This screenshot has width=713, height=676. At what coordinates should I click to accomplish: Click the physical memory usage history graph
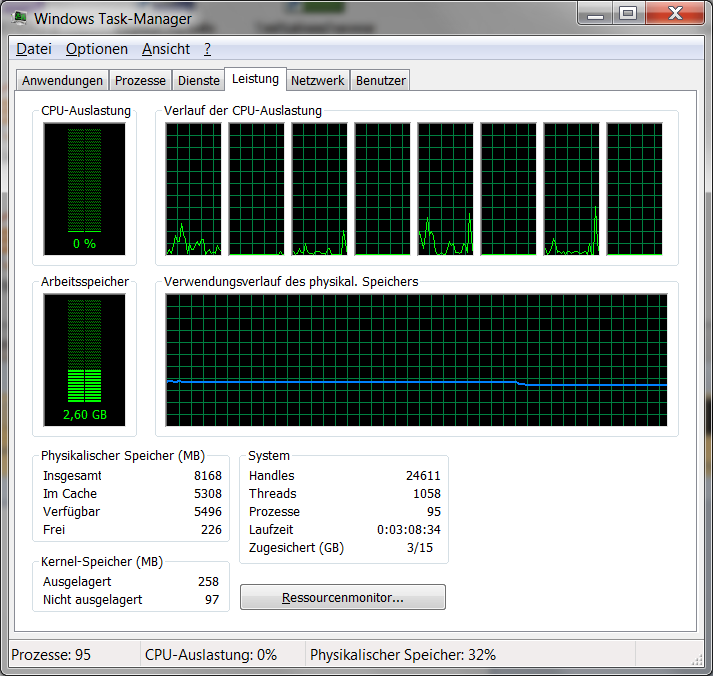pos(417,360)
